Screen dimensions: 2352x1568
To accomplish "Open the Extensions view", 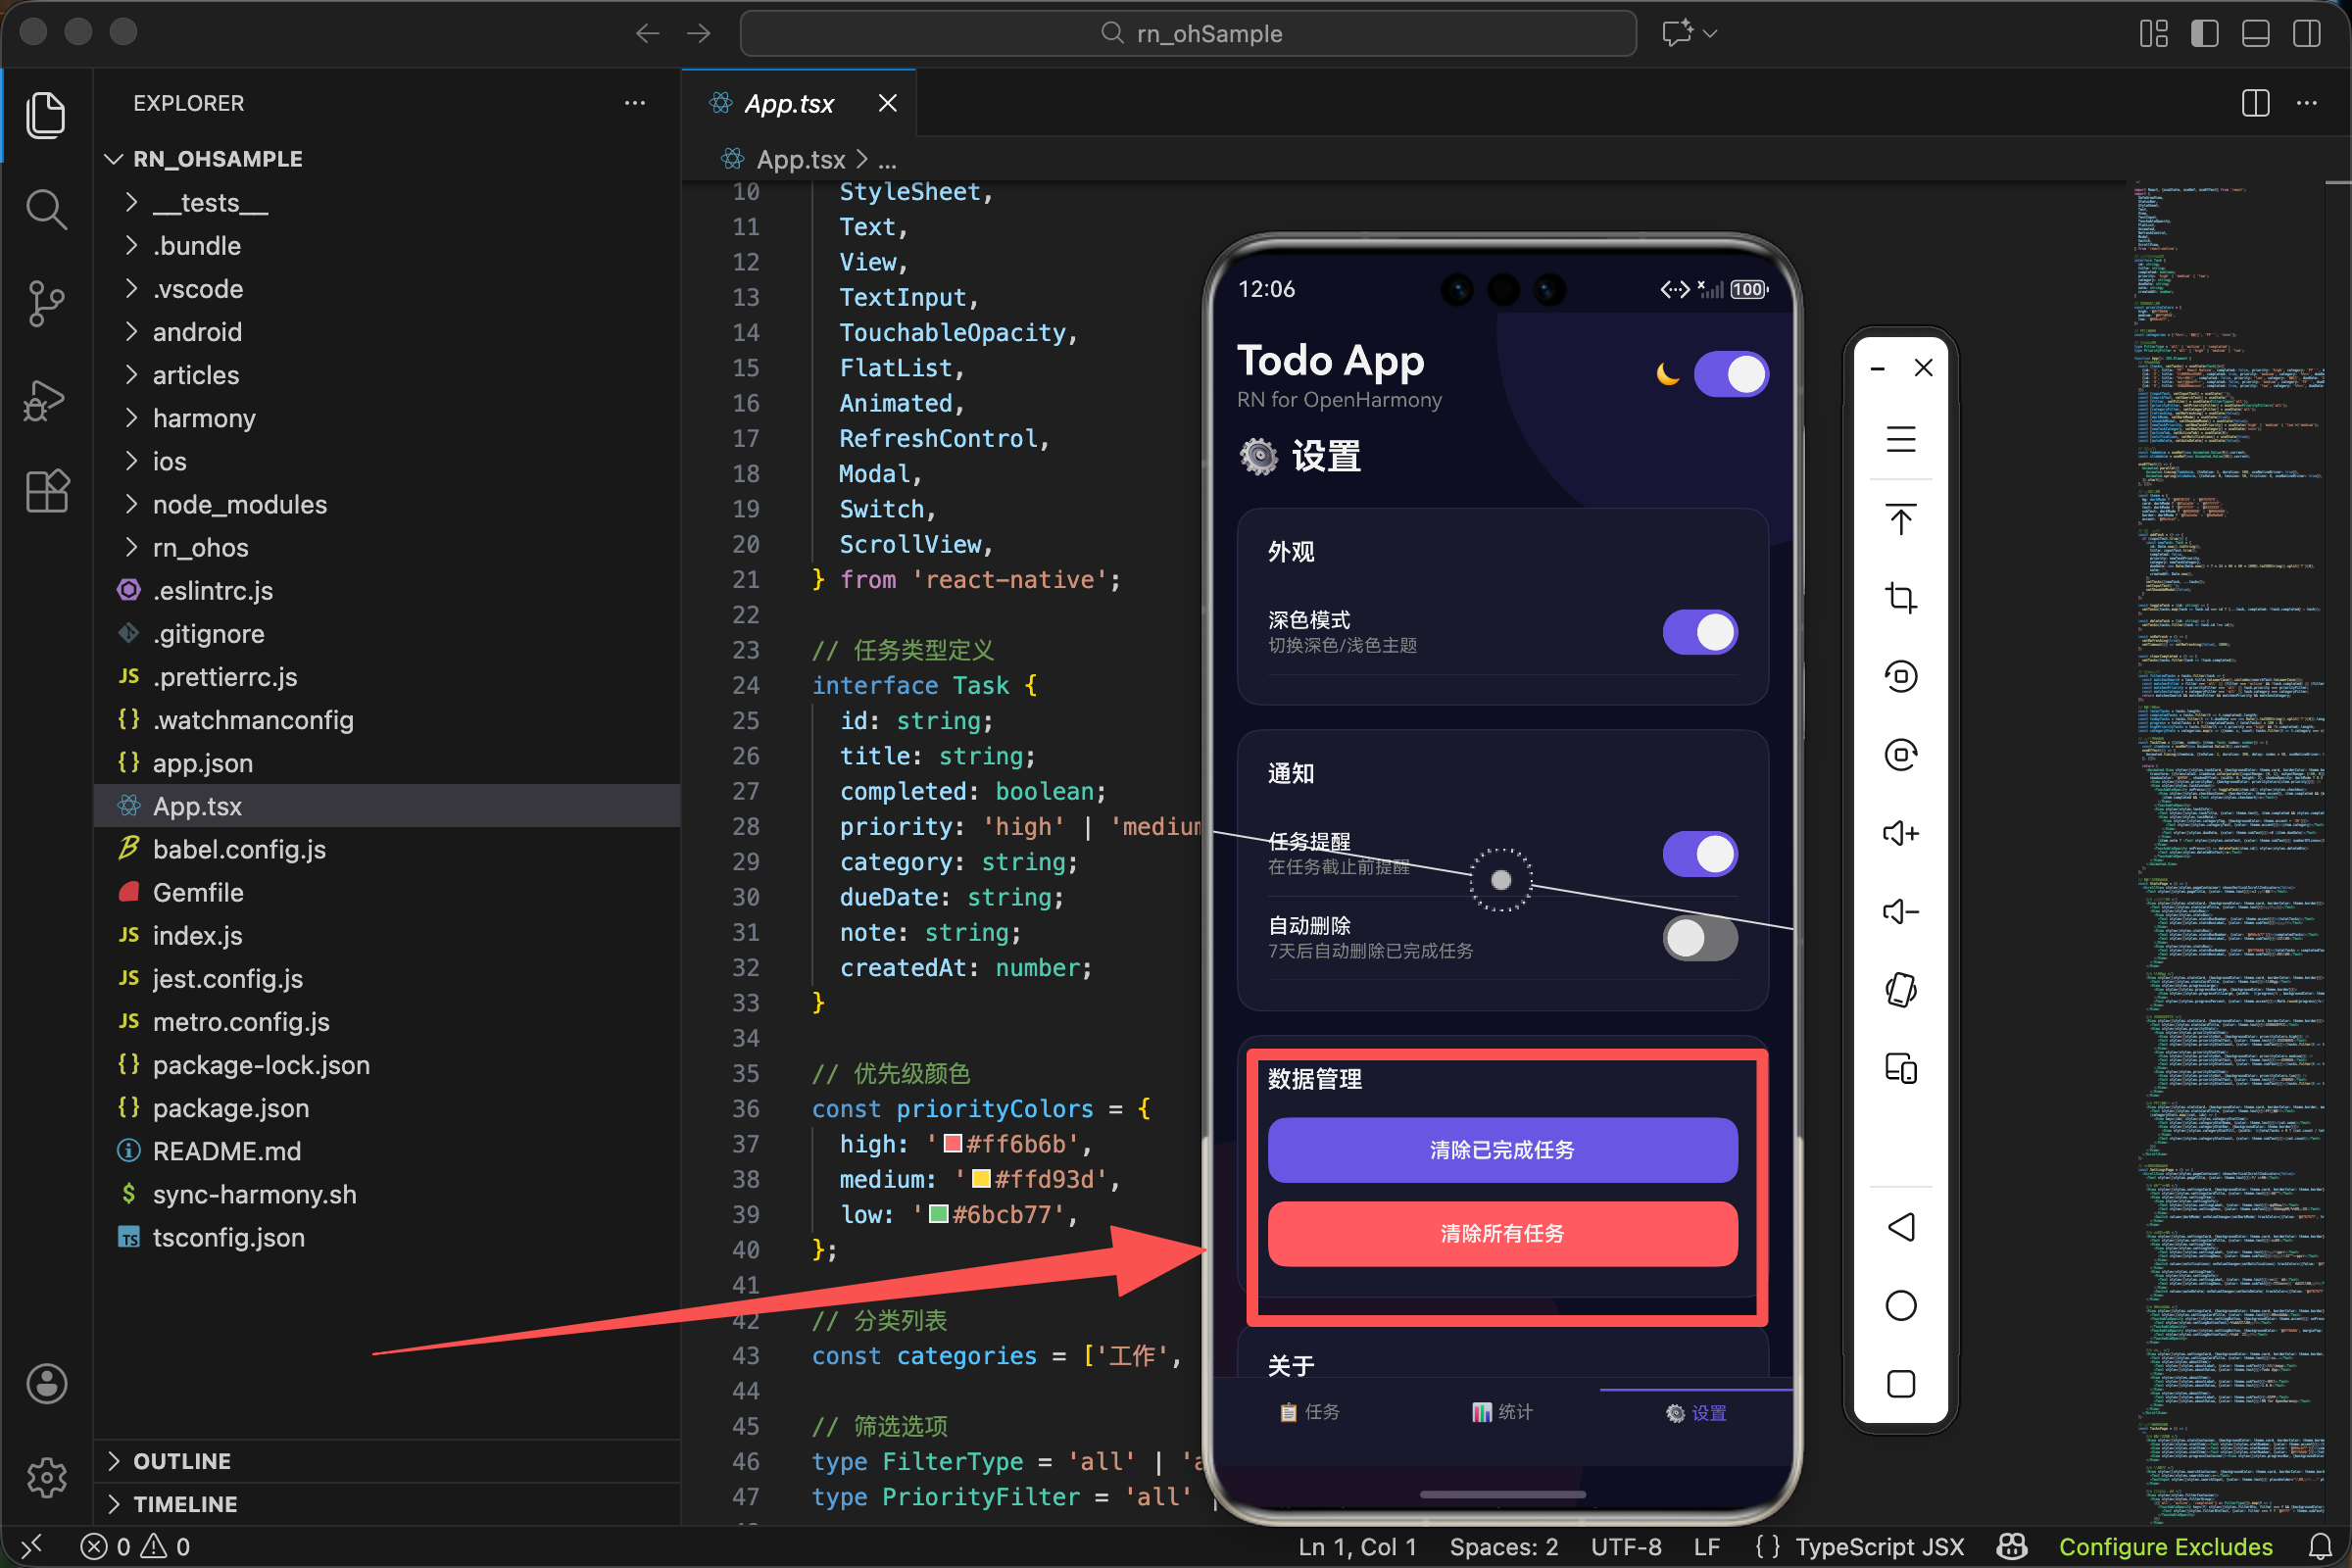I will tap(46, 492).
